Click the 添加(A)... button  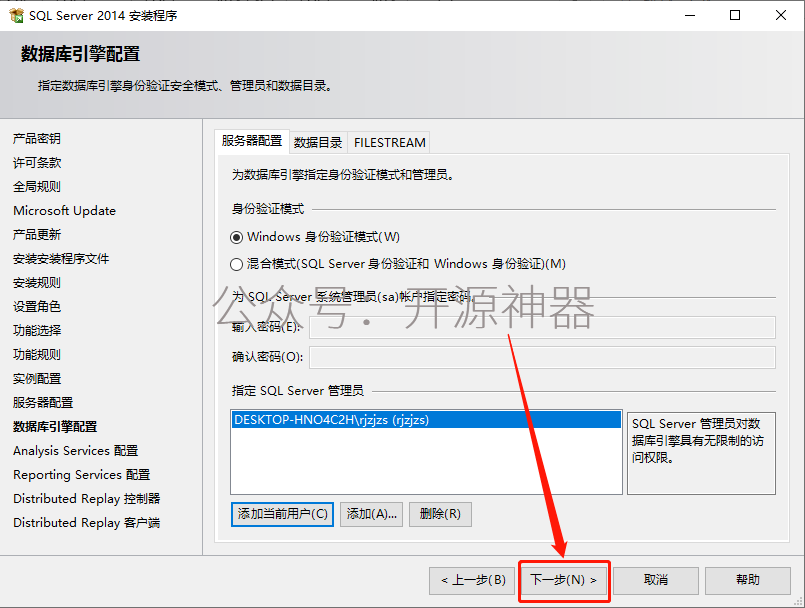click(x=372, y=514)
